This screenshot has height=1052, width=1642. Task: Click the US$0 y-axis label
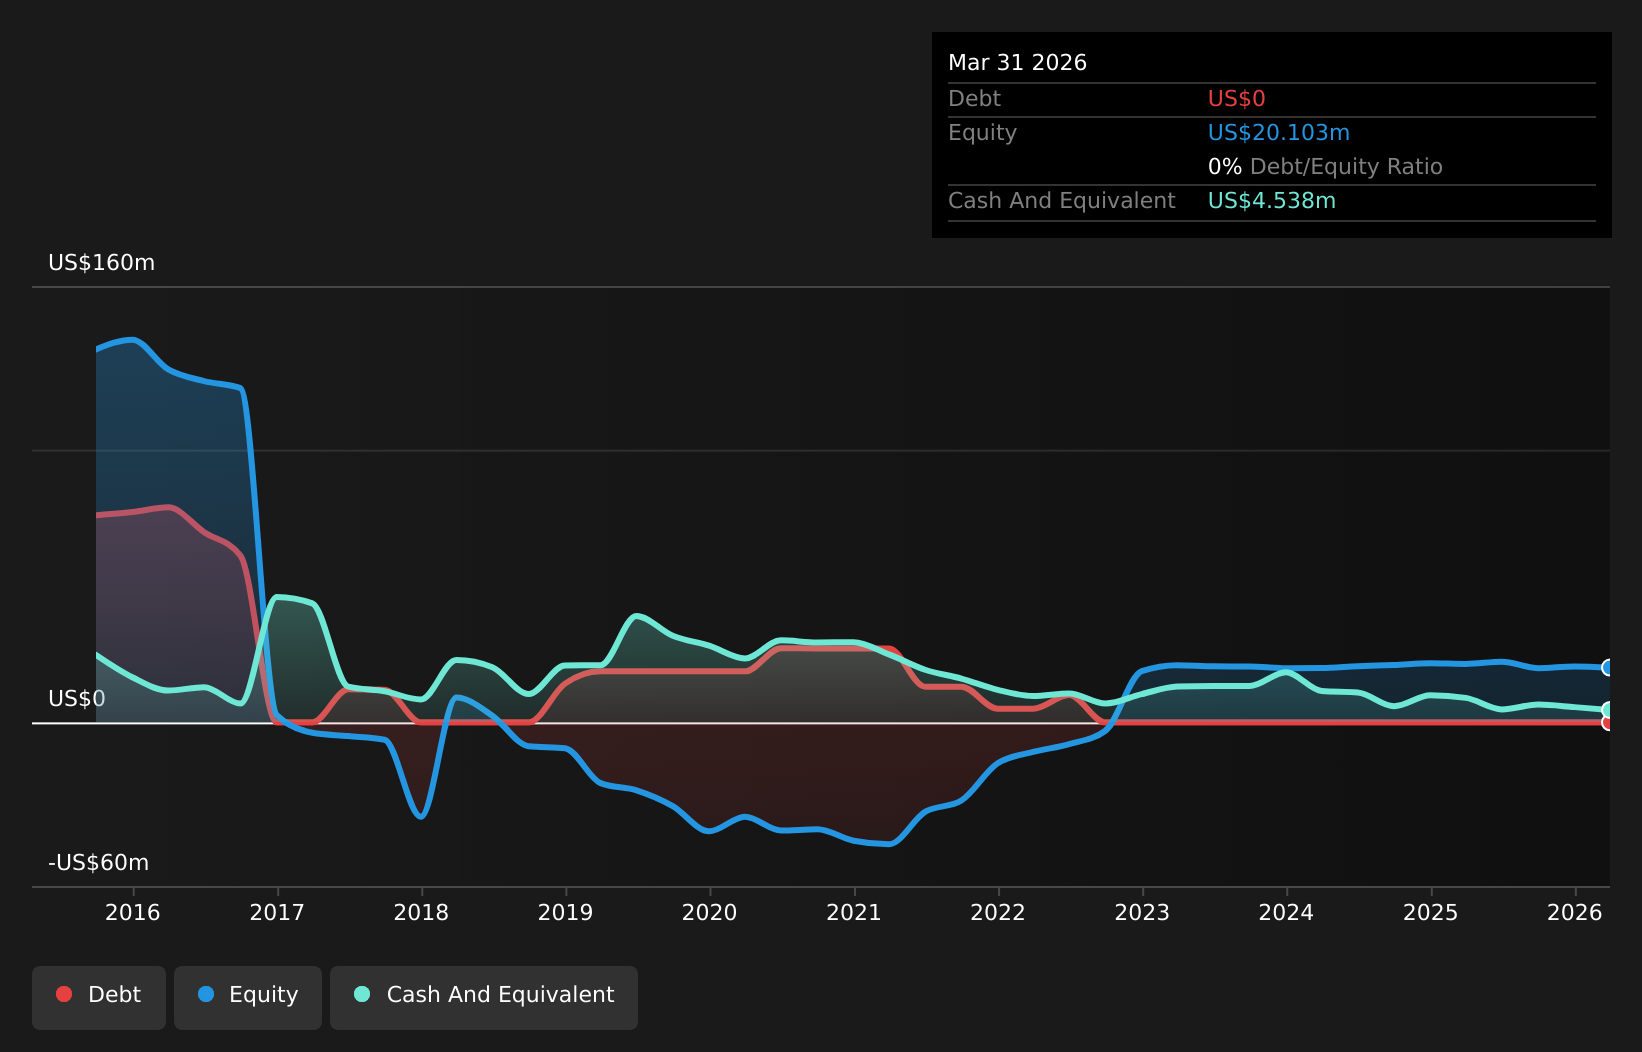tap(77, 699)
